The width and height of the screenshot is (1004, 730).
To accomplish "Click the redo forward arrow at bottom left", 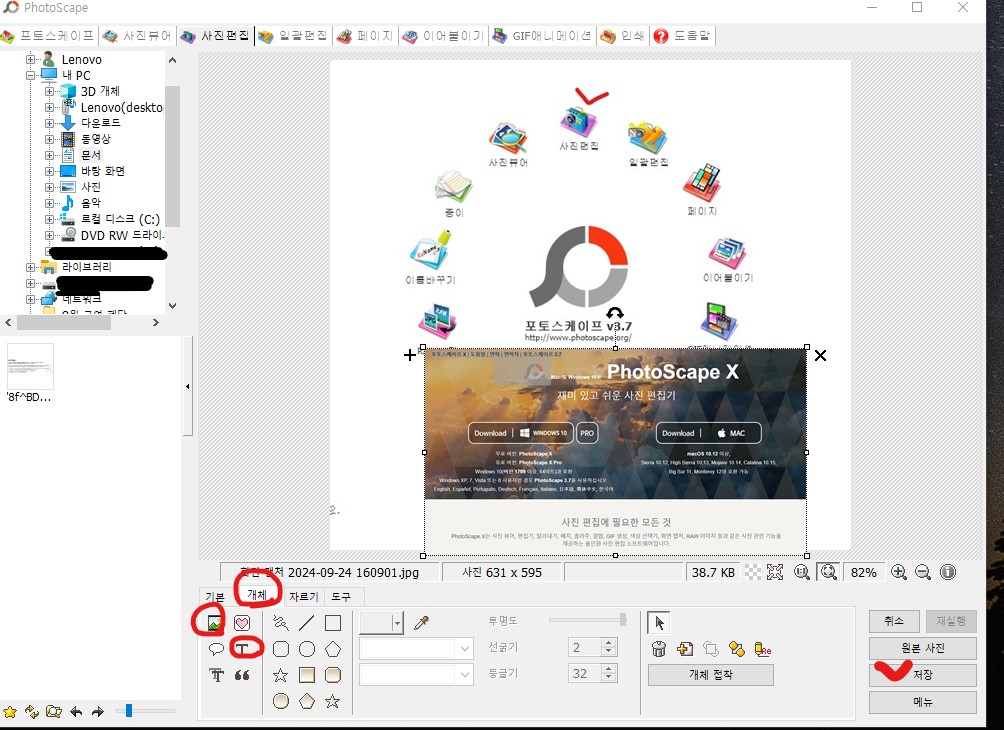I will click(x=97, y=711).
